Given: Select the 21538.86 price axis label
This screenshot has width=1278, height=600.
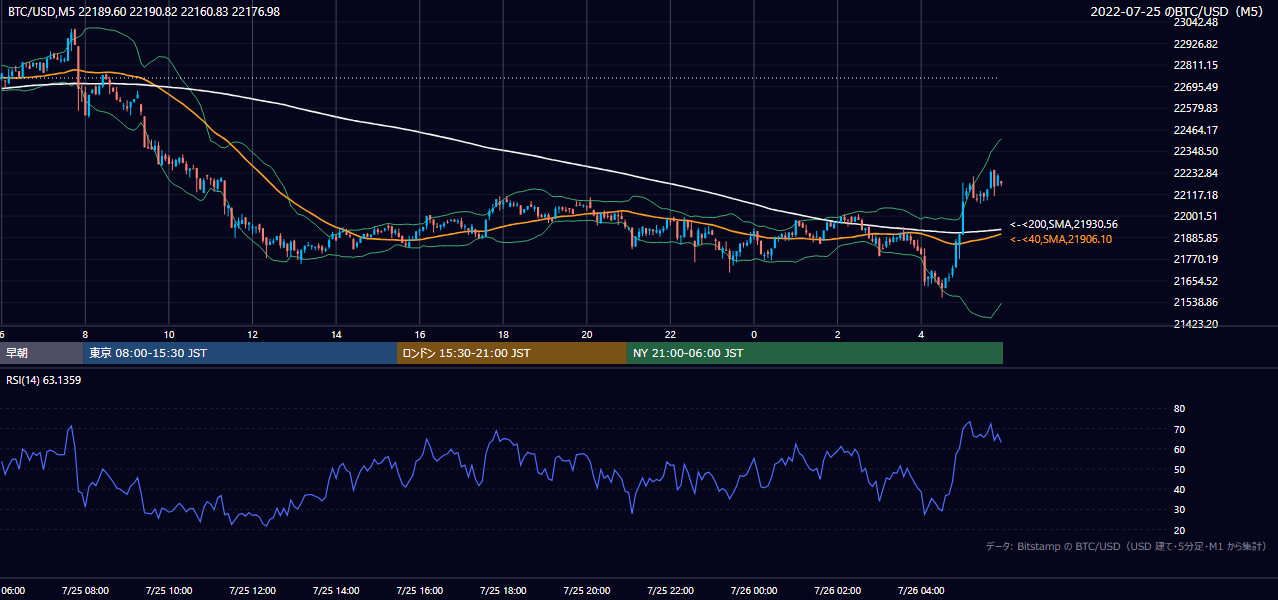Looking at the screenshot, I should pyautogui.click(x=1196, y=302).
